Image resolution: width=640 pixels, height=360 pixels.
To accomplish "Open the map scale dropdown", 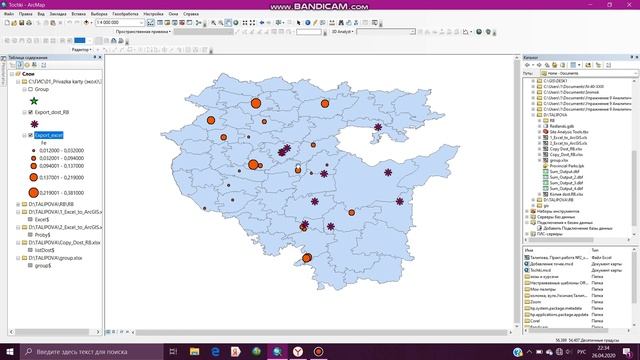I will (x=141, y=23).
